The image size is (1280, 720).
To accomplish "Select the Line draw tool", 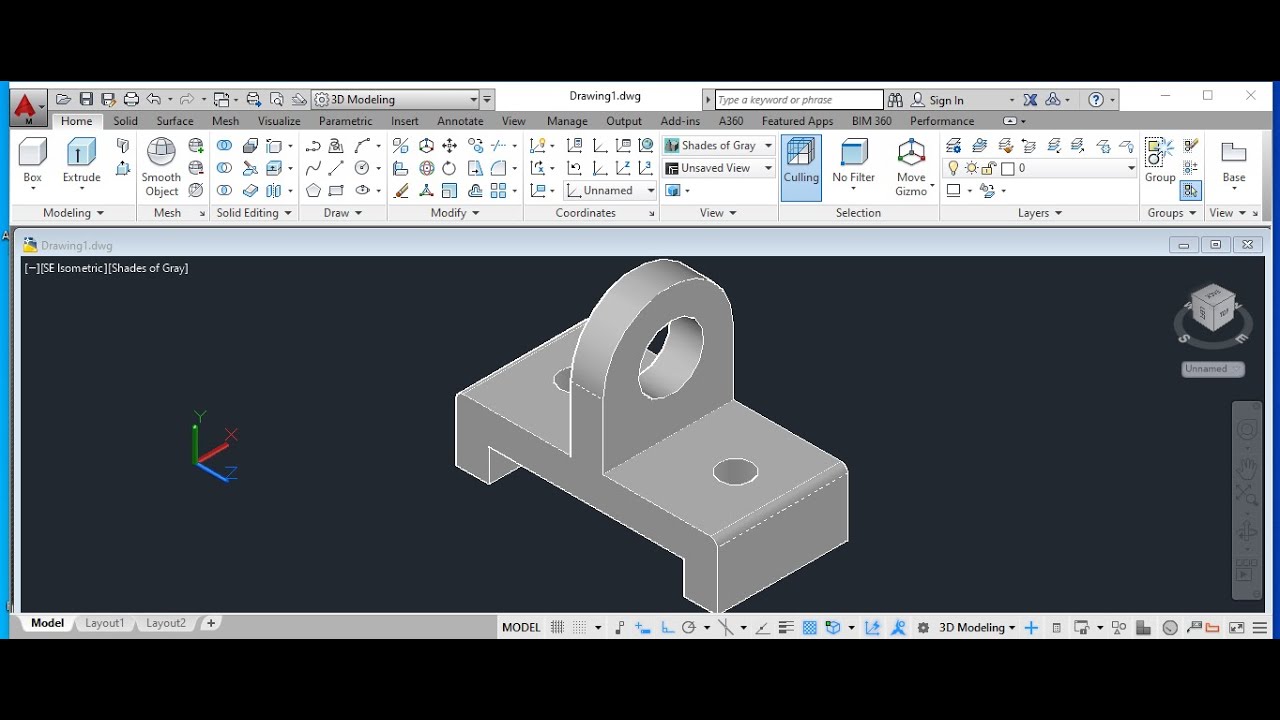I will point(336,168).
